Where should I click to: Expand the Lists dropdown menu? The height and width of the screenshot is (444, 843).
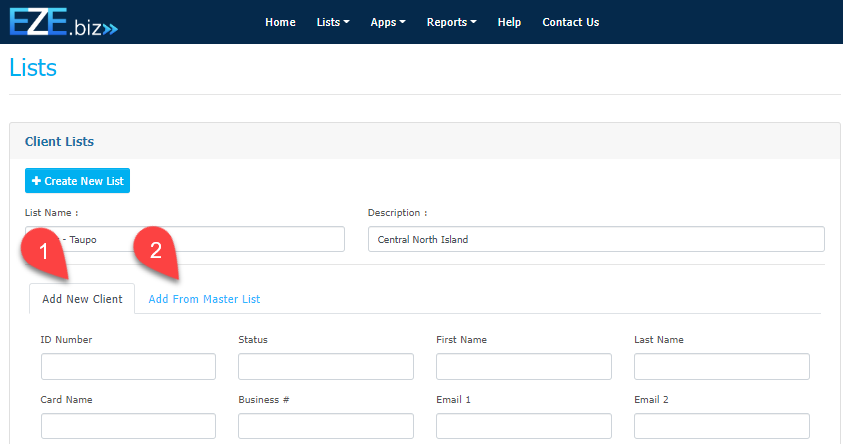[332, 22]
